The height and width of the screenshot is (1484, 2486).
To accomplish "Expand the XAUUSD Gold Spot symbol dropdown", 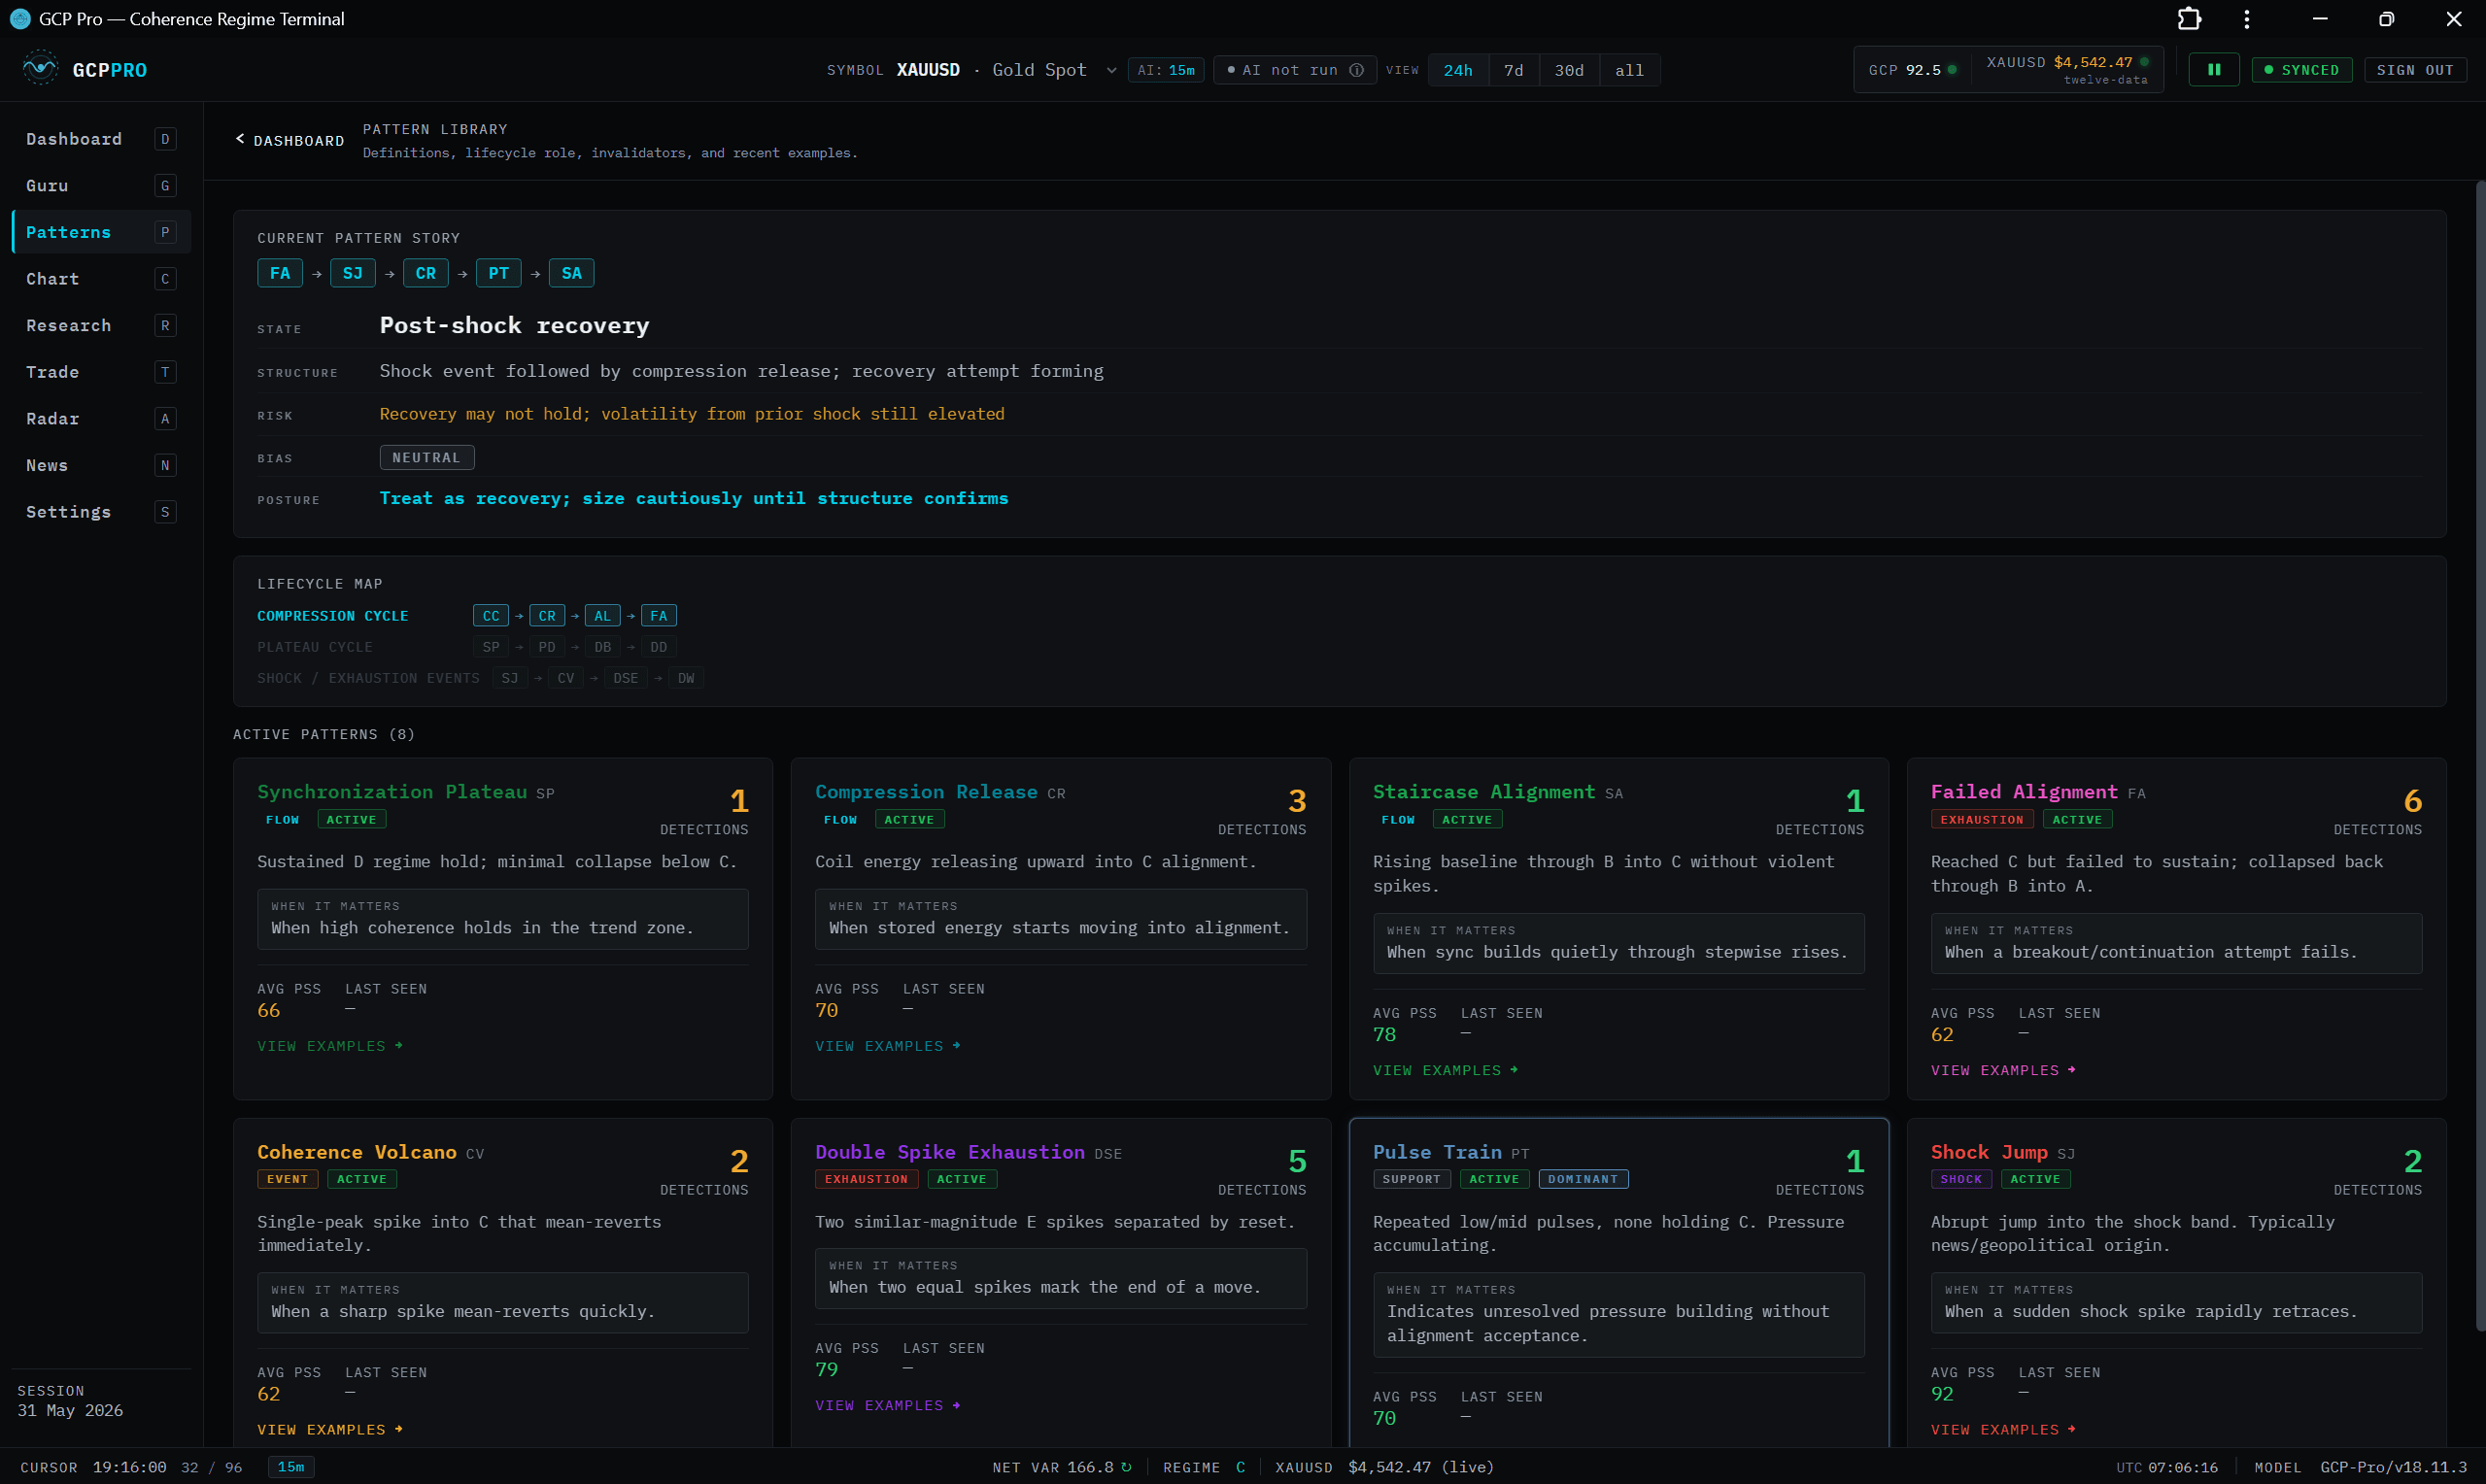I will click(1111, 70).
